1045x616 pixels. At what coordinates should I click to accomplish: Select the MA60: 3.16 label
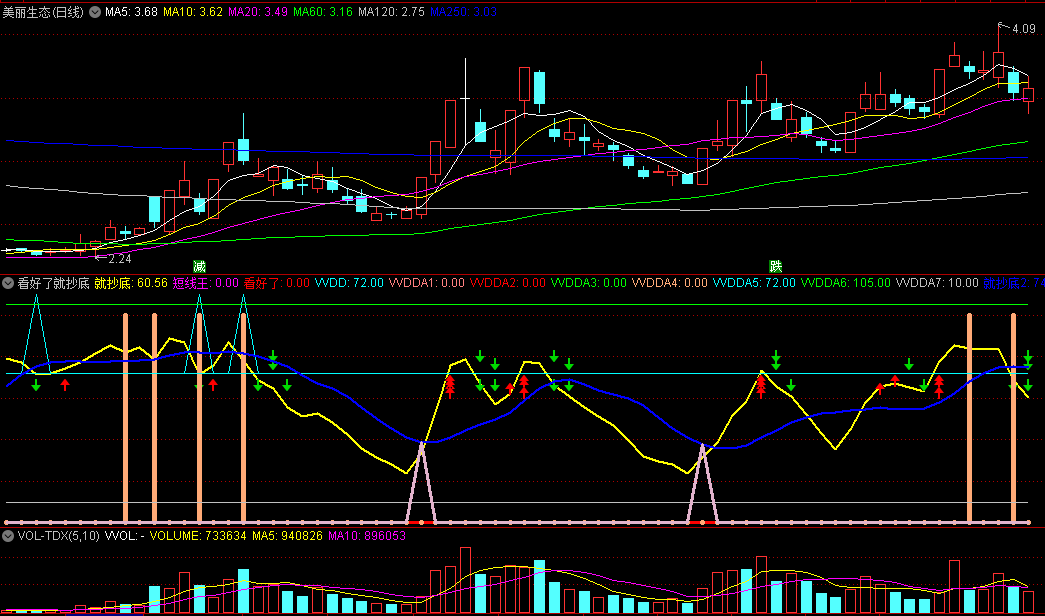[323, 12]
